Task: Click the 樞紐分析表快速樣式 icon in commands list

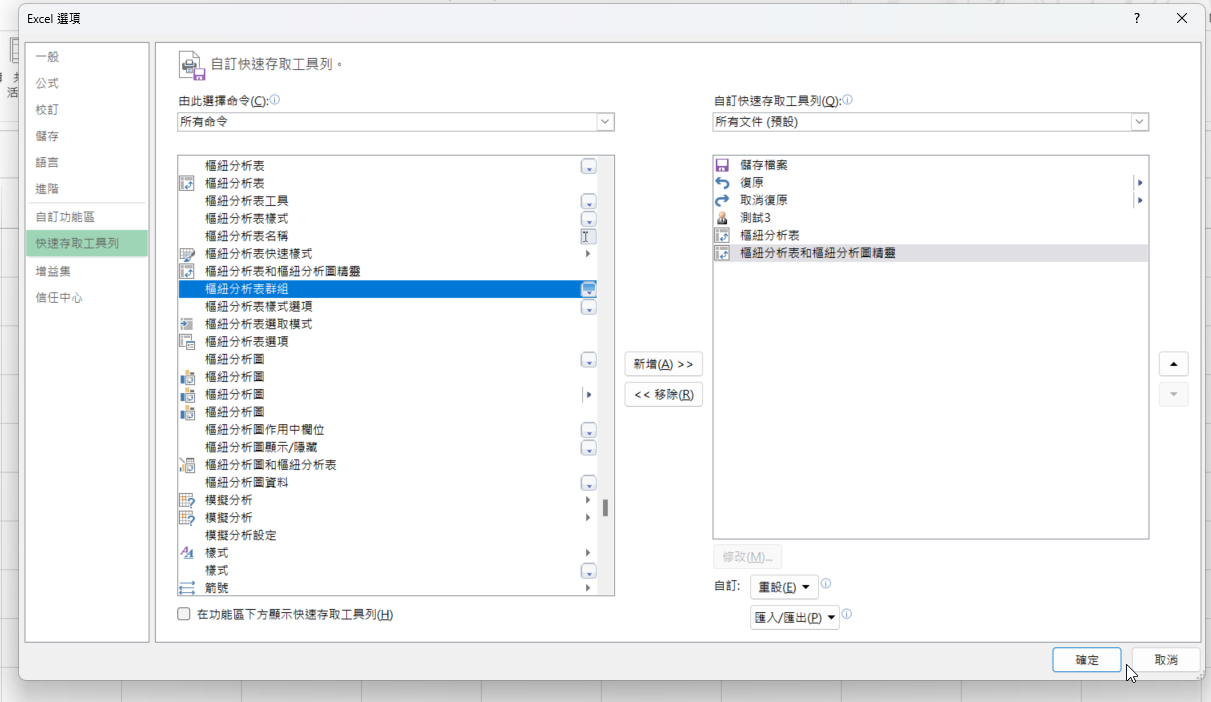Action: click(x=186, y=254)
